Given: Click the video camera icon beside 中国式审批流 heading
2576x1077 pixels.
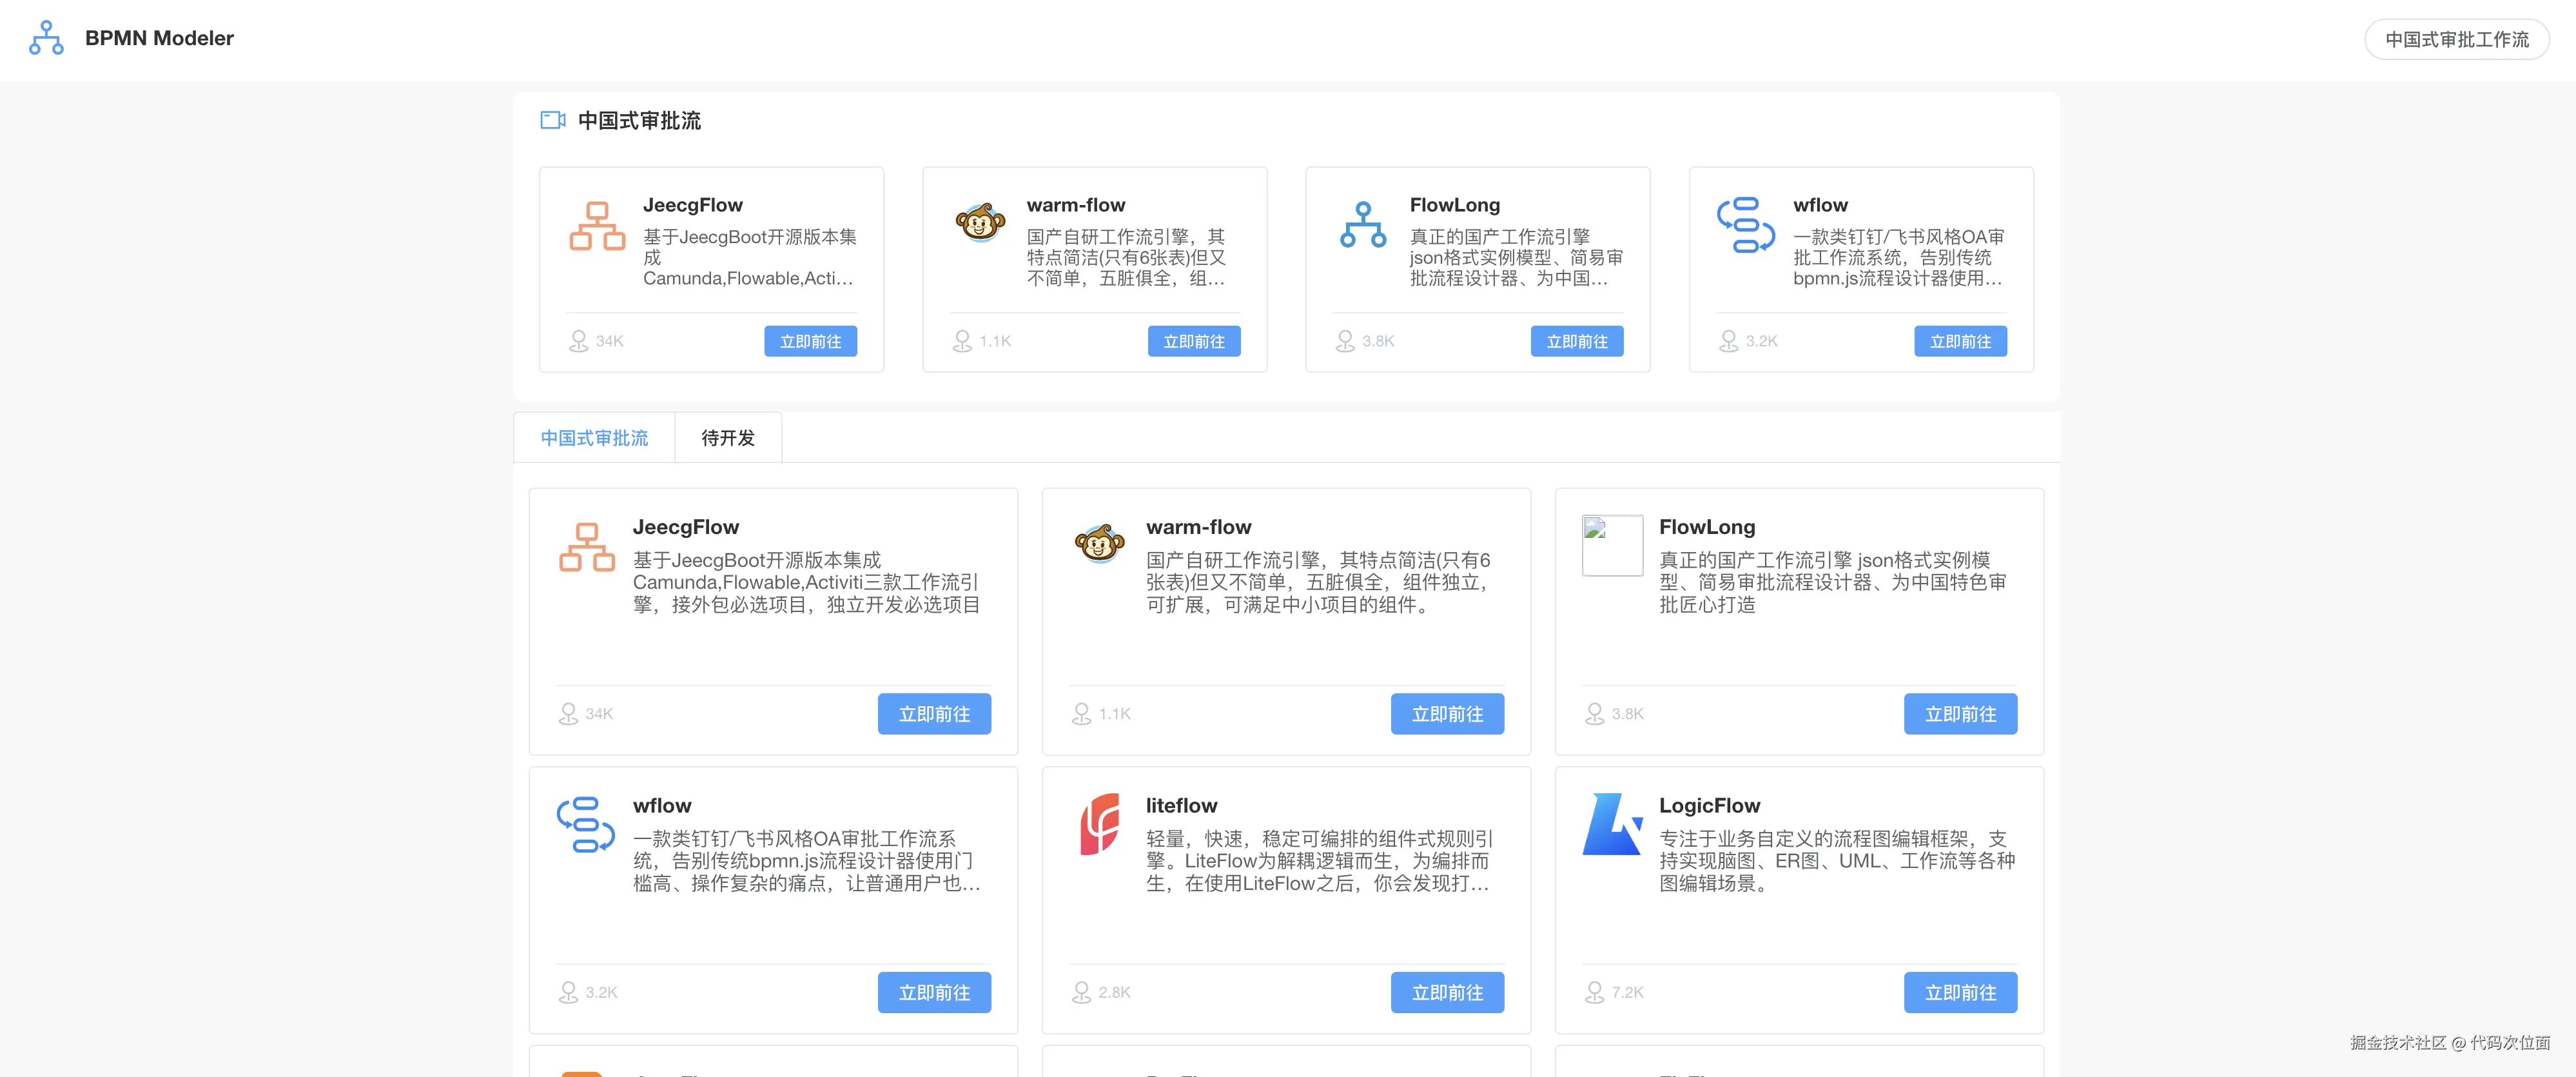Looking at the screenshot, I should (553, 120).
